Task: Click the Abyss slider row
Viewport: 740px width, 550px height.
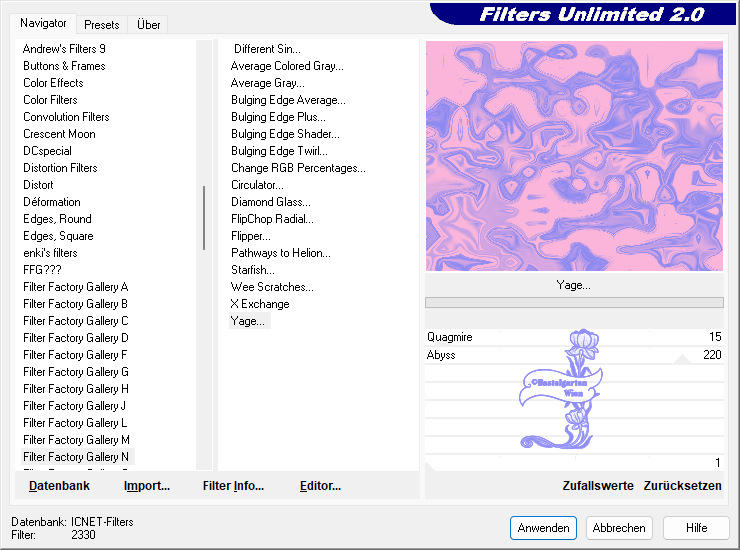Action: [573, 355]
